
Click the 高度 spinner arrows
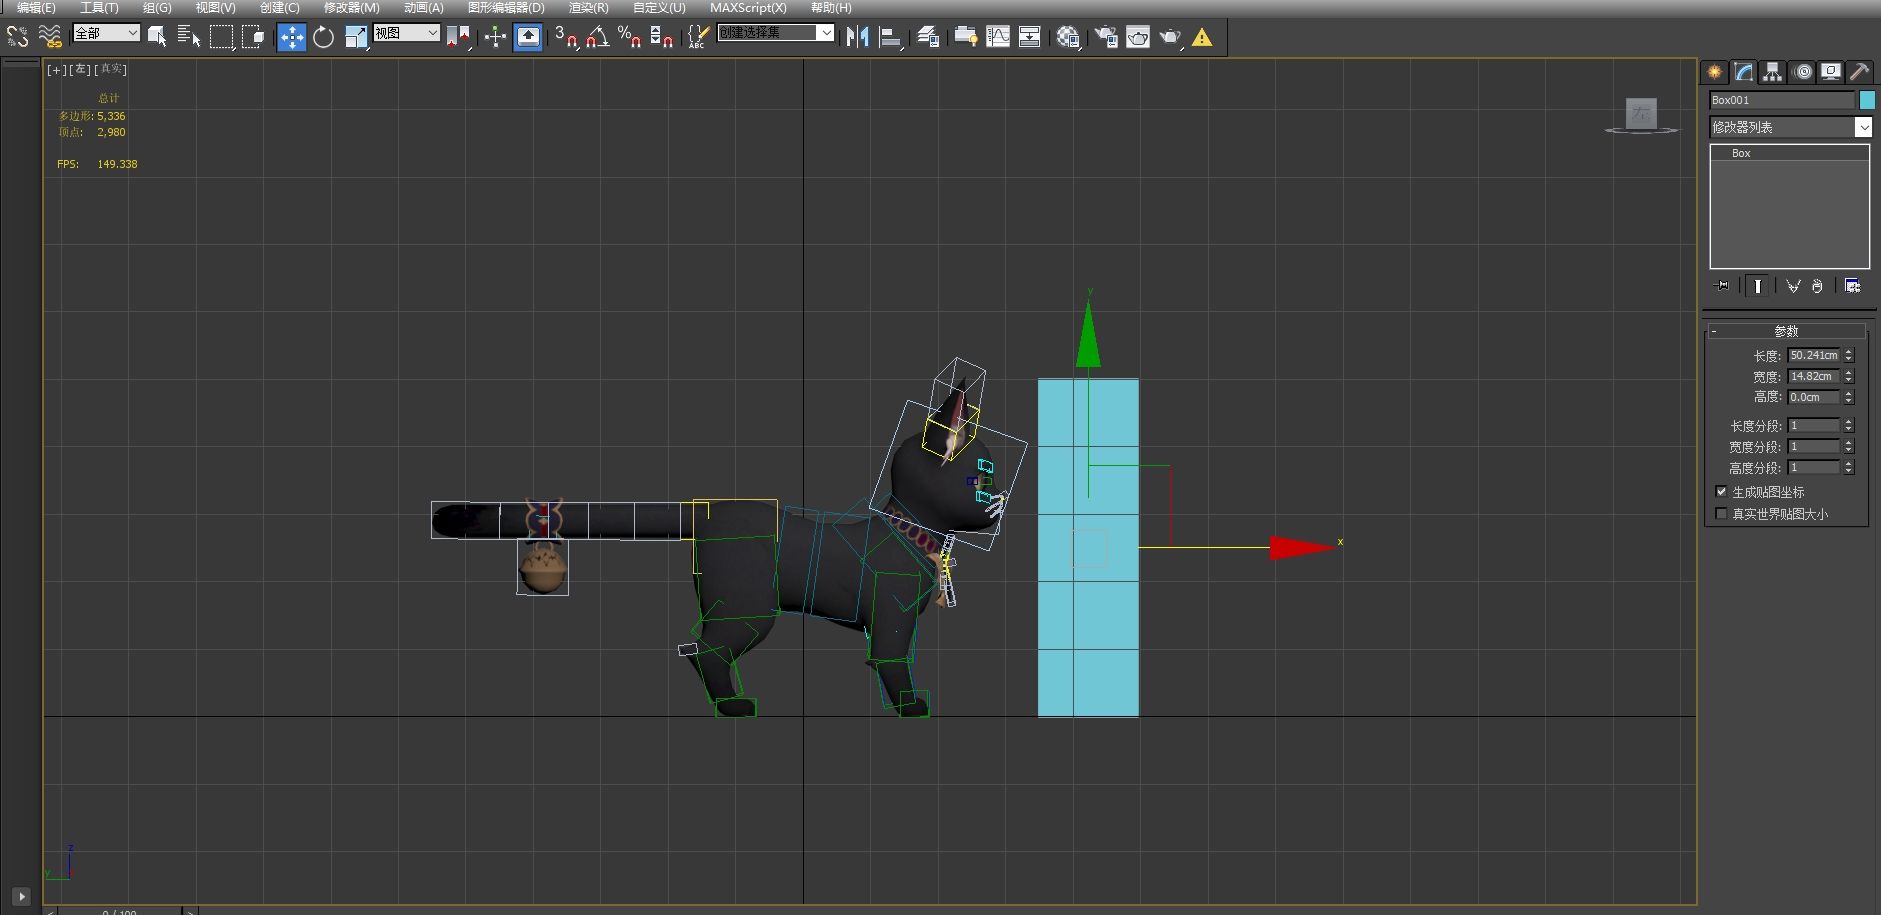(1849, 397)
